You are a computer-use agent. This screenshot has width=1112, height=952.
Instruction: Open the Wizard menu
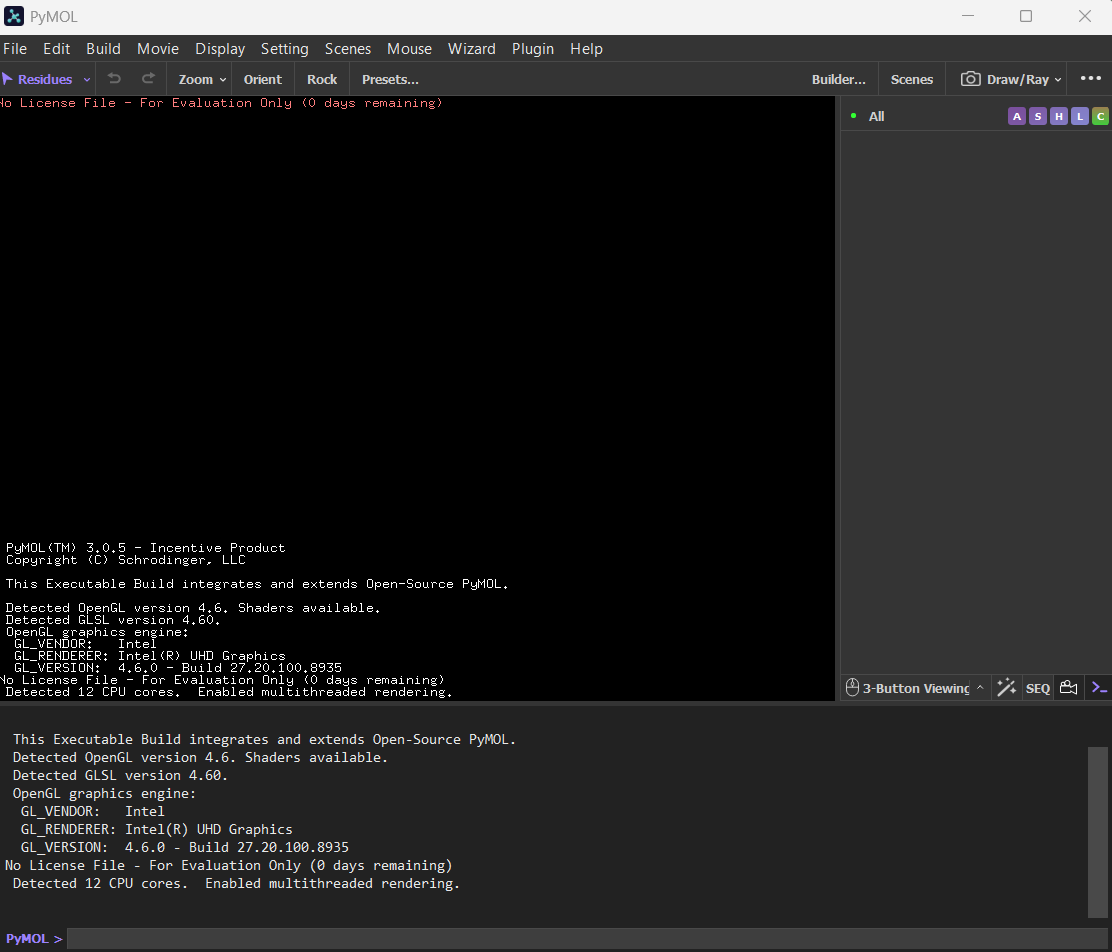click(472, 48)
